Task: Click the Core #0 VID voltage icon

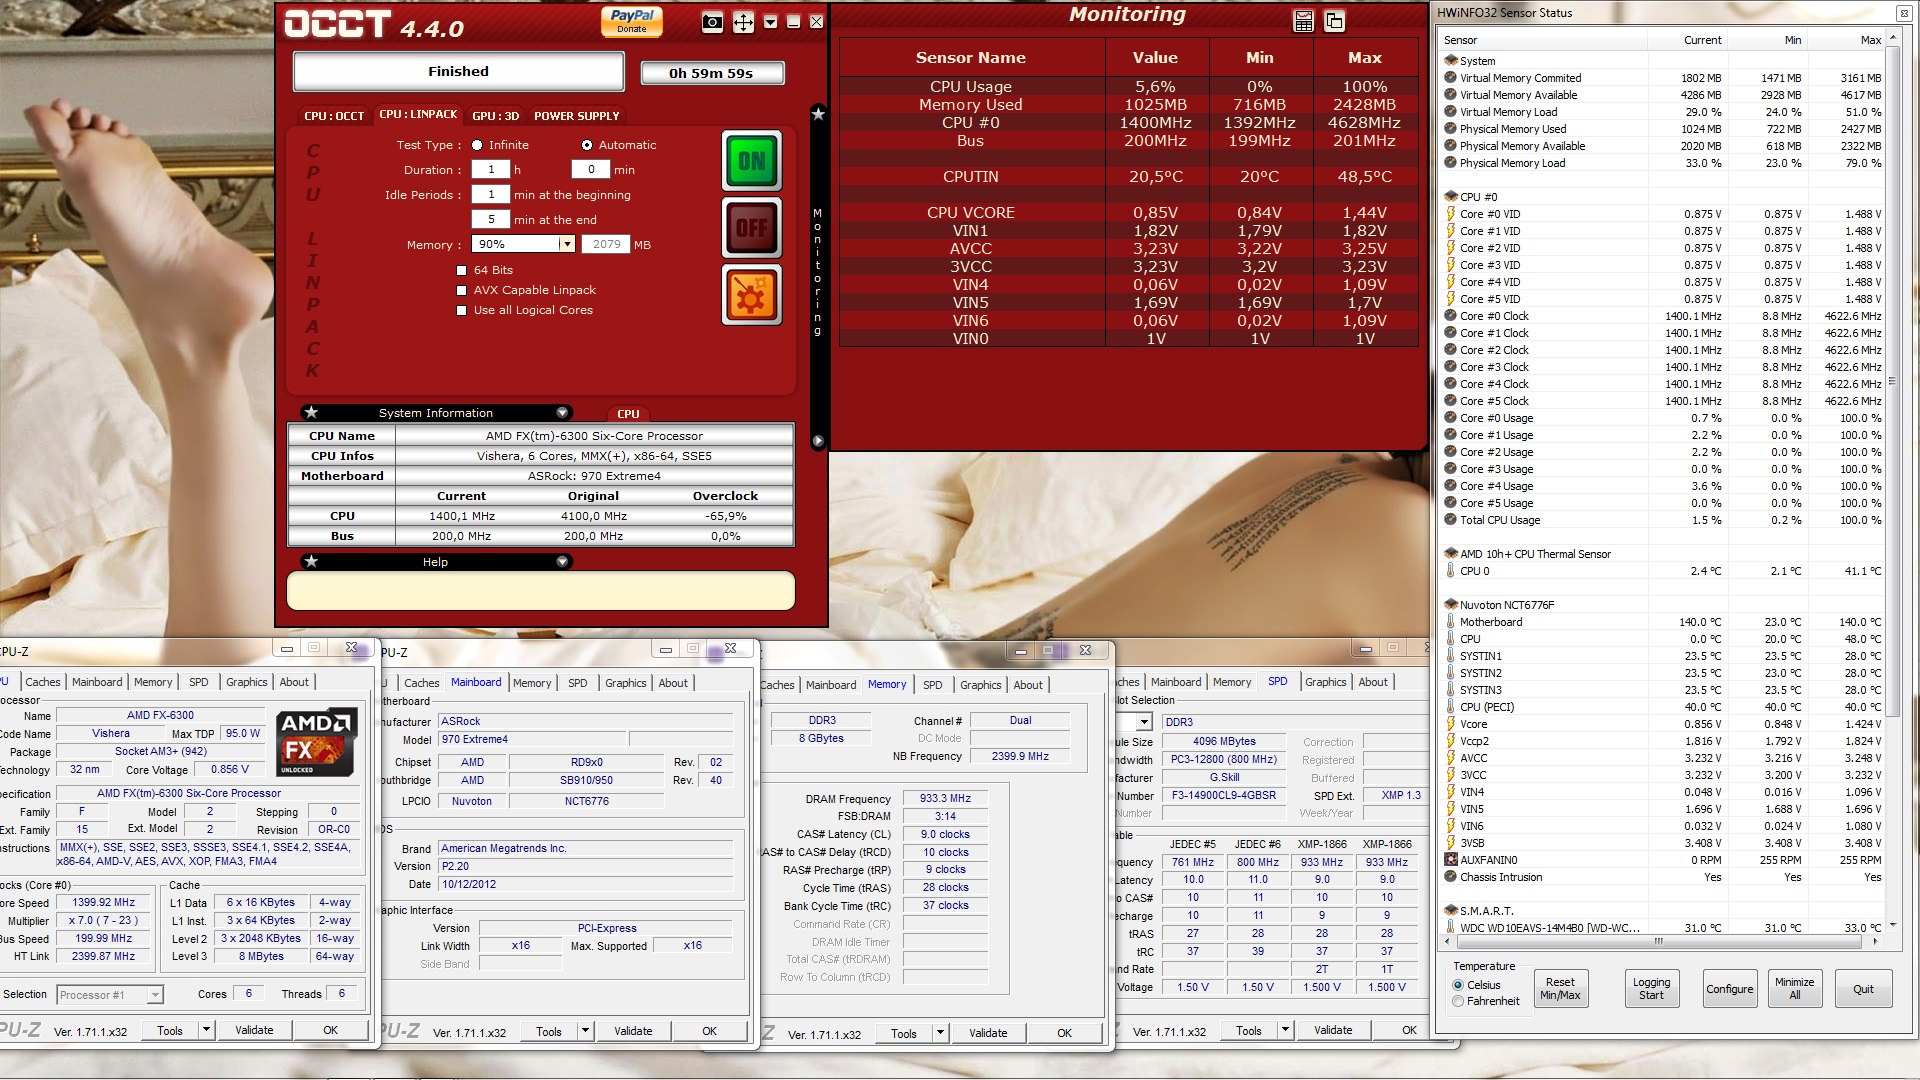Action: click(1451, 214)
